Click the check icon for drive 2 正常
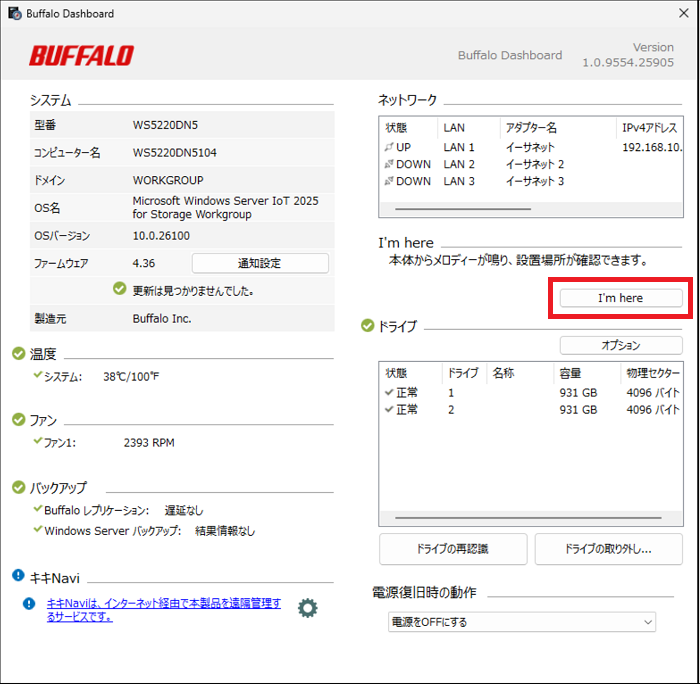Screen dimensions: 700x684 point(389,409)
